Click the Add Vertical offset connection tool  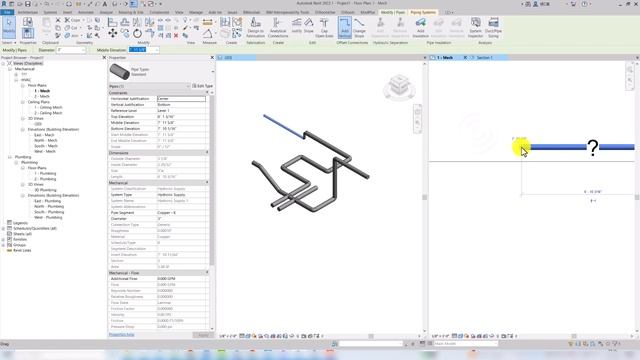[345, 27]
